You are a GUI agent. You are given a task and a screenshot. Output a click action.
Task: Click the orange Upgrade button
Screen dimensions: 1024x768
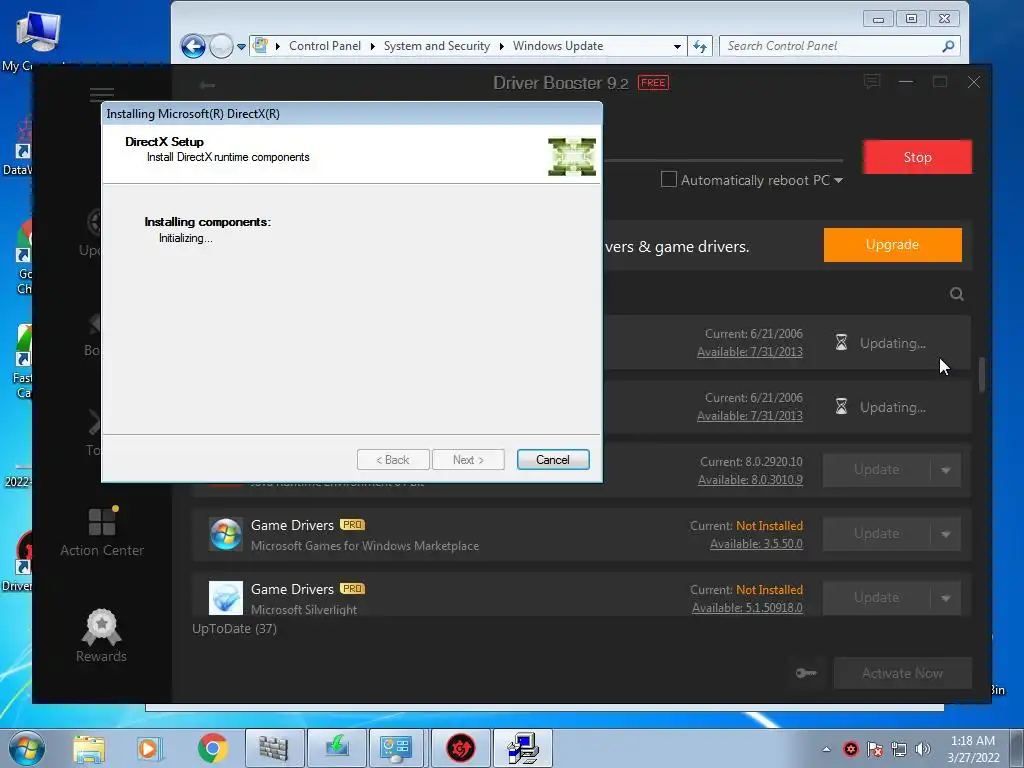892,245
